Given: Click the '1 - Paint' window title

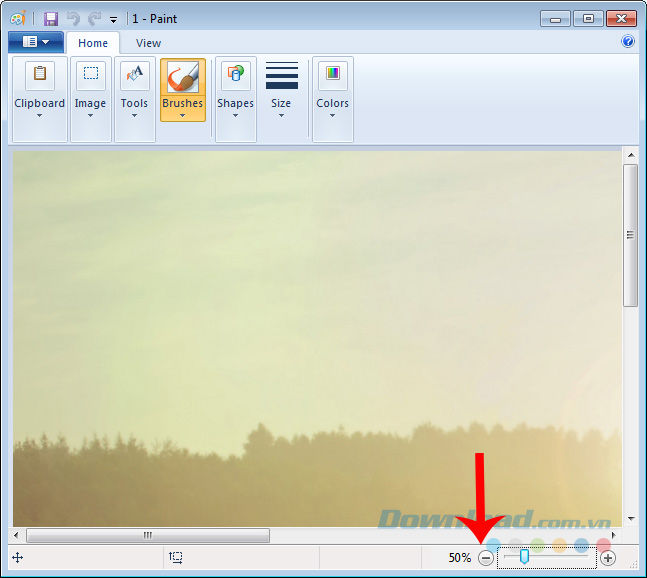Looking at the screenshot, I should click(x=154, y=19).
